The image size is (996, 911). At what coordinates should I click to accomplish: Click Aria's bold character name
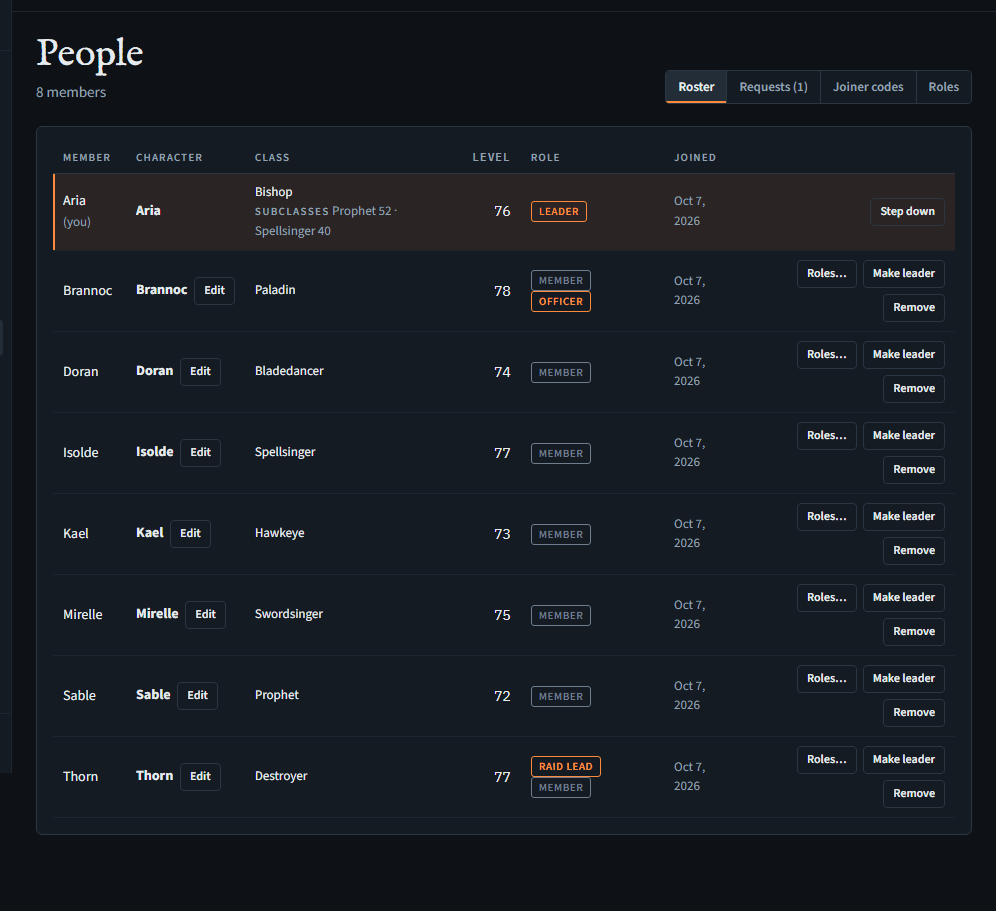(148, 211)
